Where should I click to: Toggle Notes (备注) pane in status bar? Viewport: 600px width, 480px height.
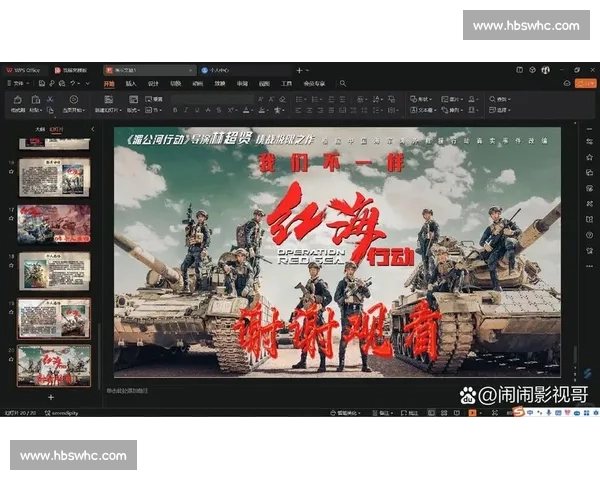pyautogui.click(x=383, y=413)
